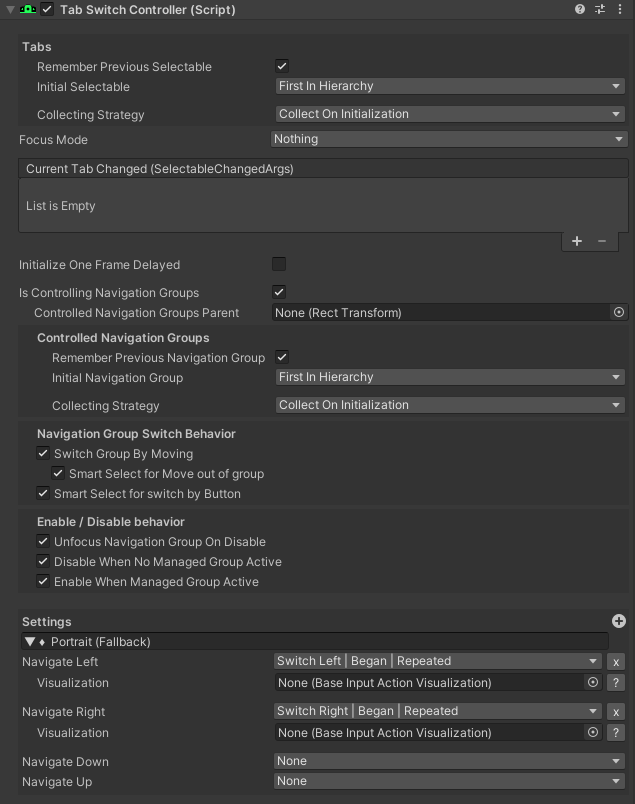Open object picker for Controlled Navigation Groups Parent
635x804 pixels.
619,313
